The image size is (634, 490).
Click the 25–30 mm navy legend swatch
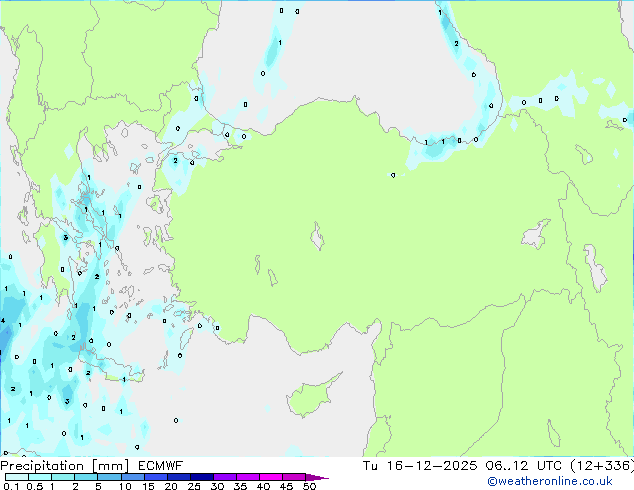click(201, 477)
